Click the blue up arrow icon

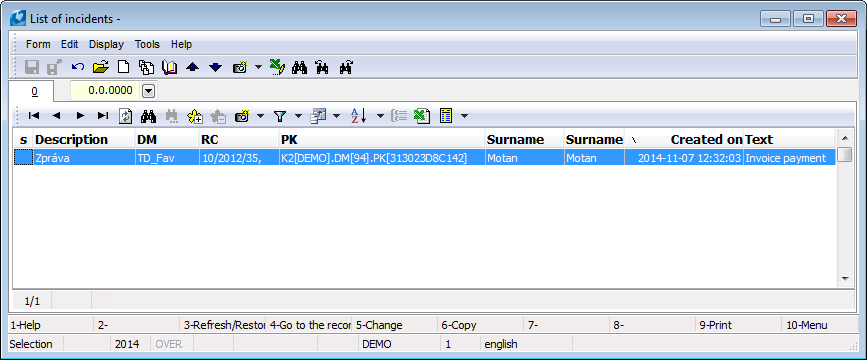click(192, 68)
